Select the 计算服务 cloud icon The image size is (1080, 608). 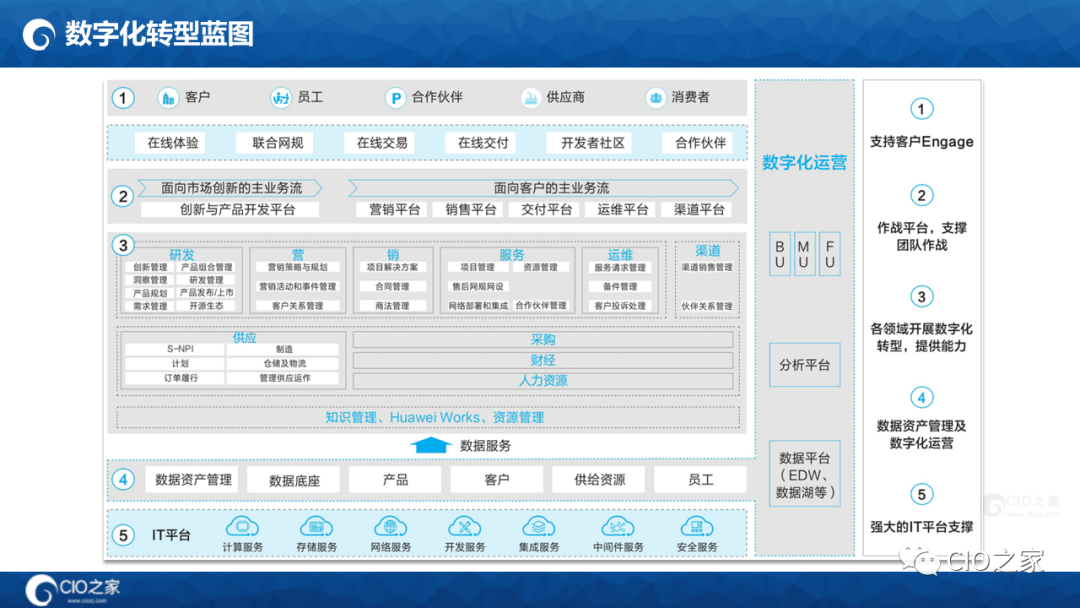point(243,525)
